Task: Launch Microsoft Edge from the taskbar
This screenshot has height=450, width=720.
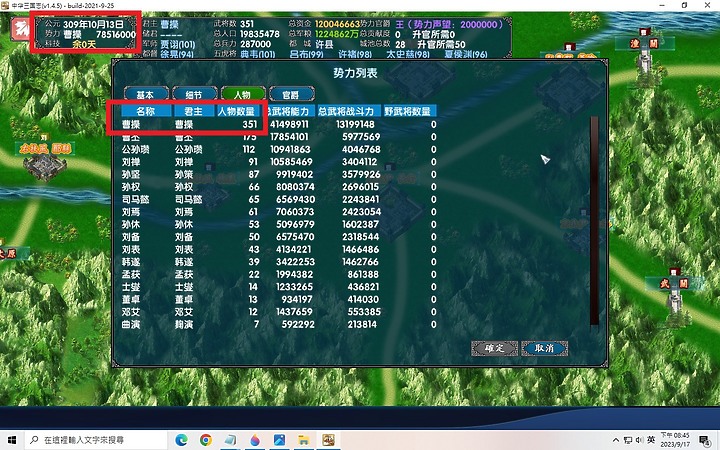Action: click(181, 440)
